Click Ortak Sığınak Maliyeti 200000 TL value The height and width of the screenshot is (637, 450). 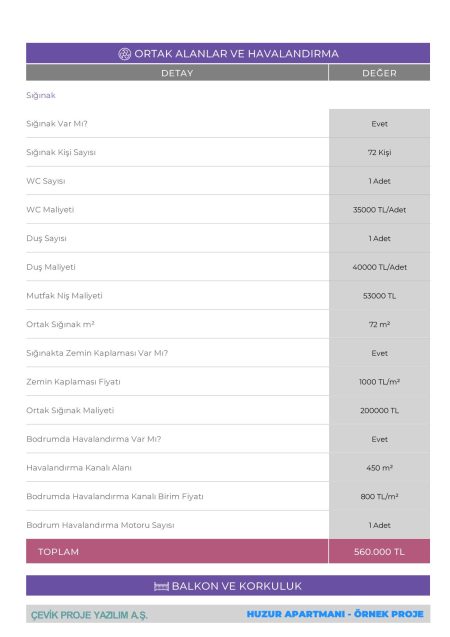coord(379,410)
